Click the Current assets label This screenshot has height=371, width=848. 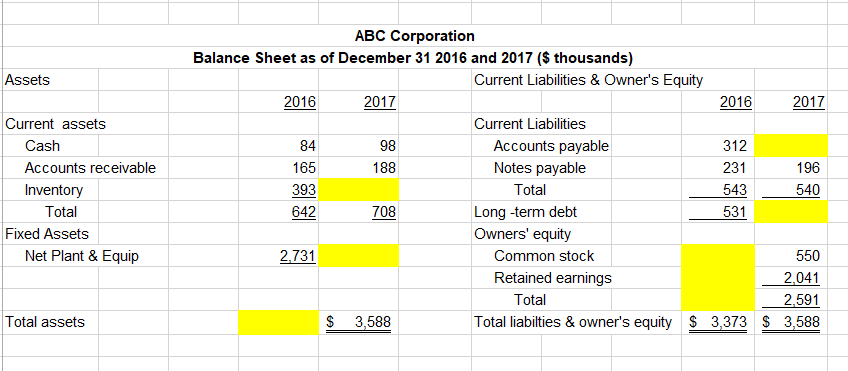(55, 124)
